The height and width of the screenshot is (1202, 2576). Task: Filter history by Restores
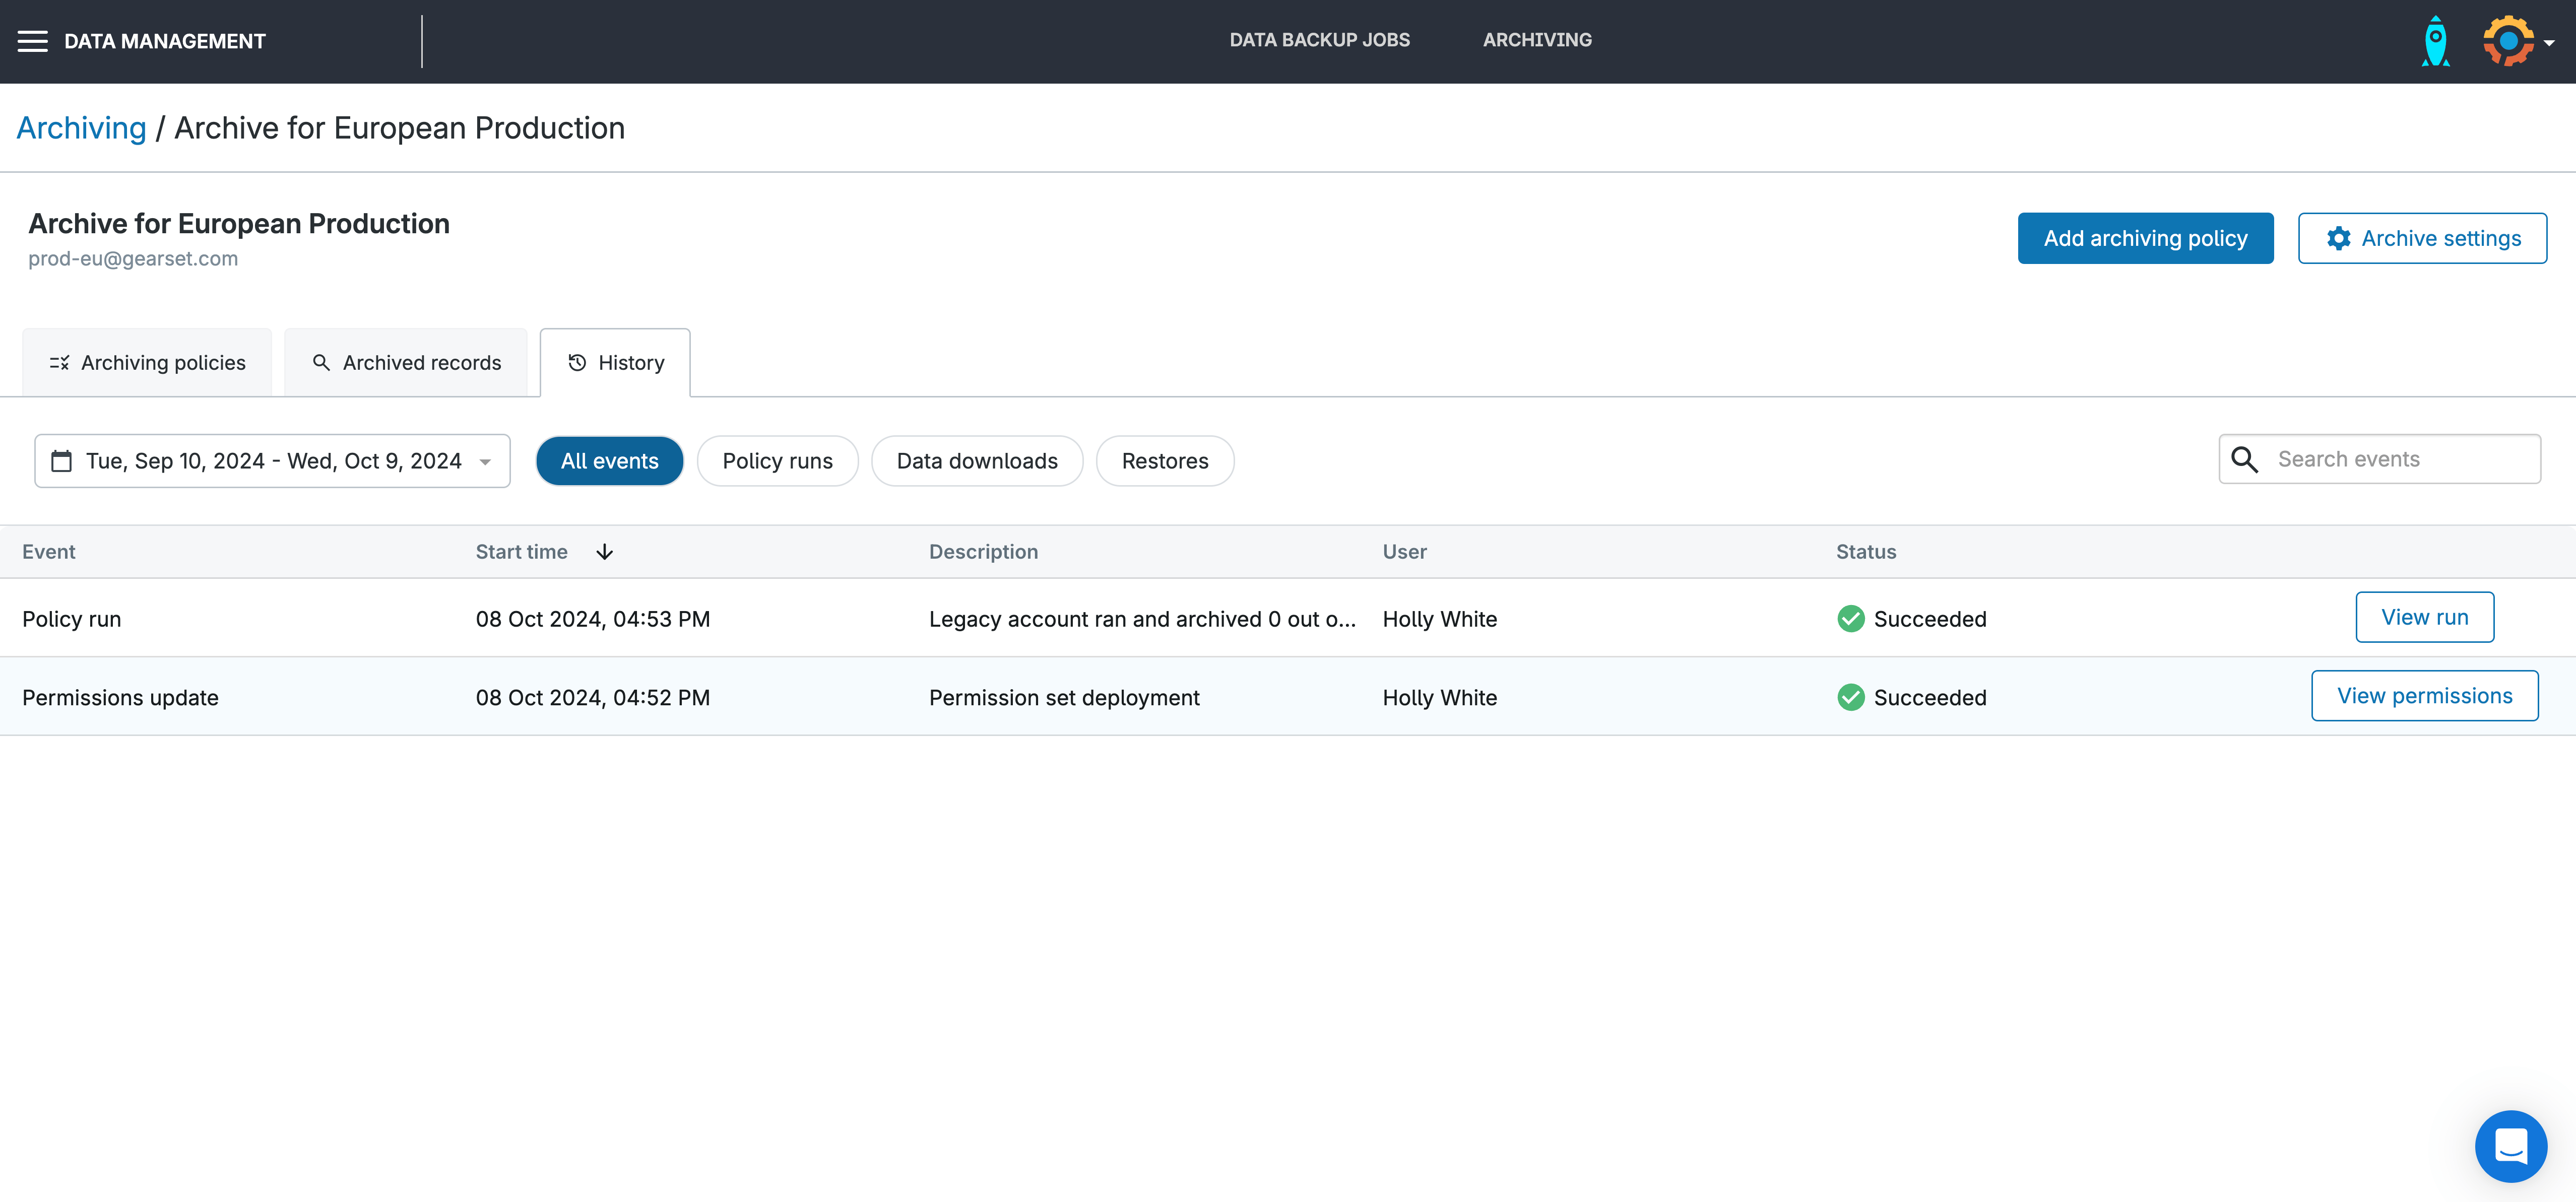[x=1164, y=461]
